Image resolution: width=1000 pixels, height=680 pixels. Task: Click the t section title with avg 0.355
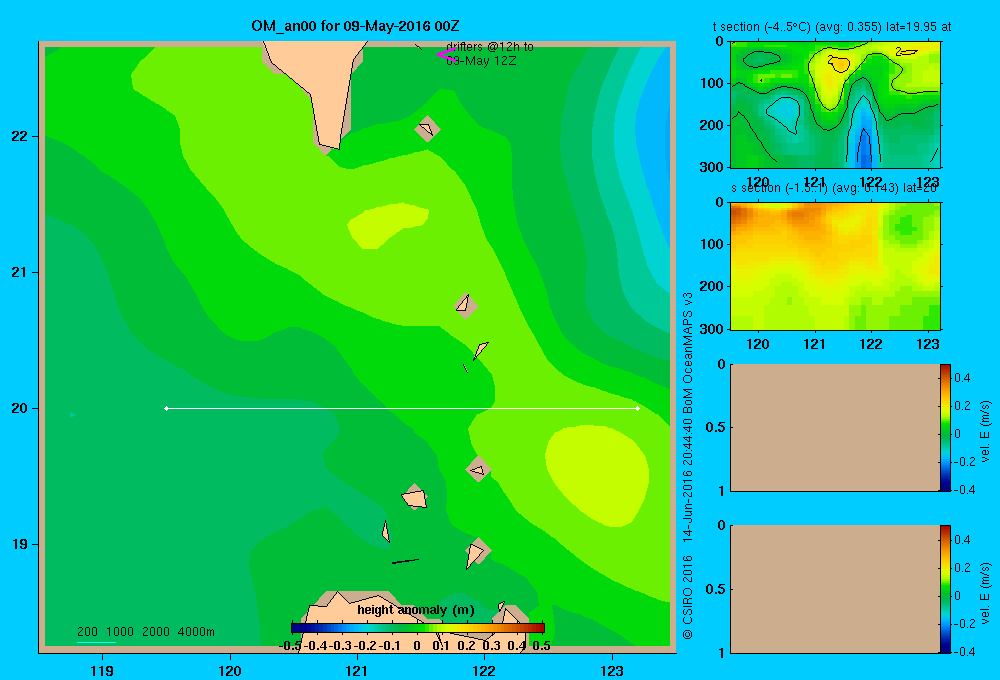(x=832, y=27)
